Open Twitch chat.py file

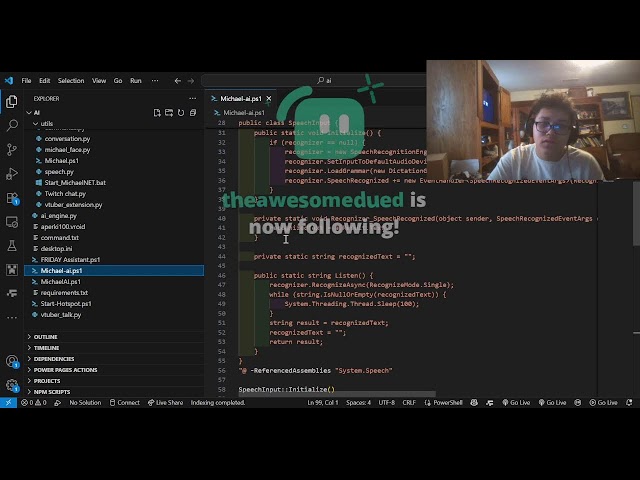(x=65, y=193)
